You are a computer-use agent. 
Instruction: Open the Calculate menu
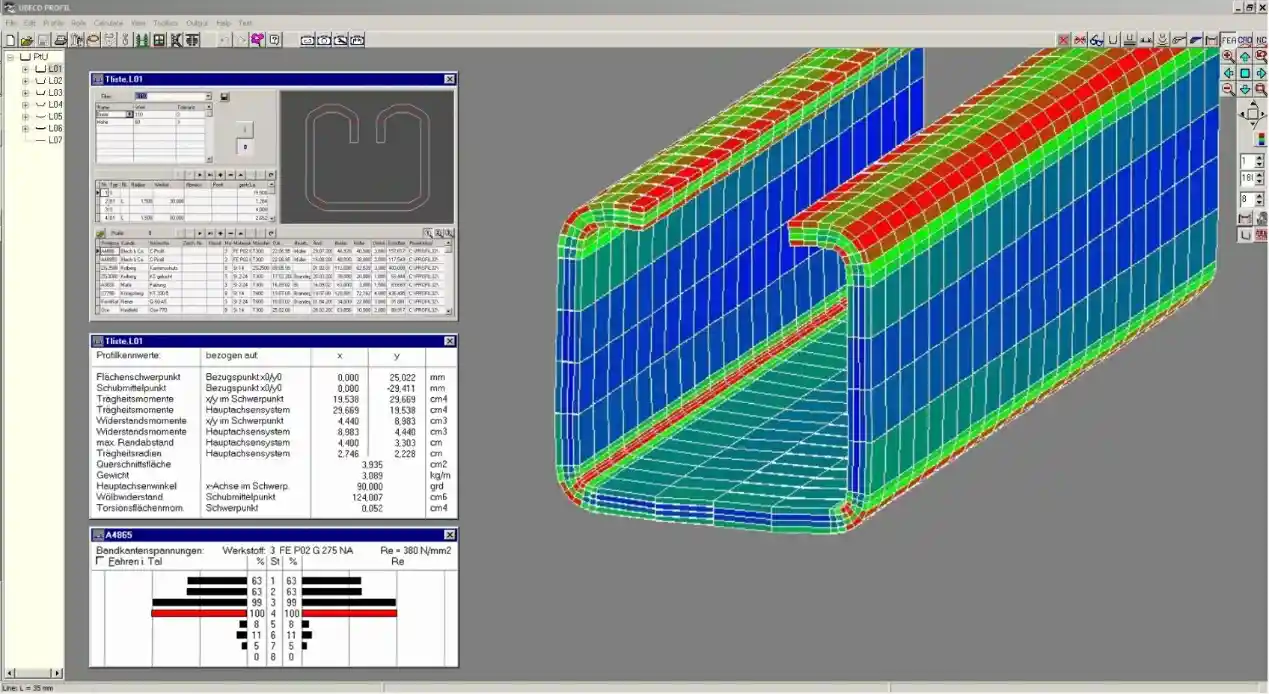tap(108, 22)
